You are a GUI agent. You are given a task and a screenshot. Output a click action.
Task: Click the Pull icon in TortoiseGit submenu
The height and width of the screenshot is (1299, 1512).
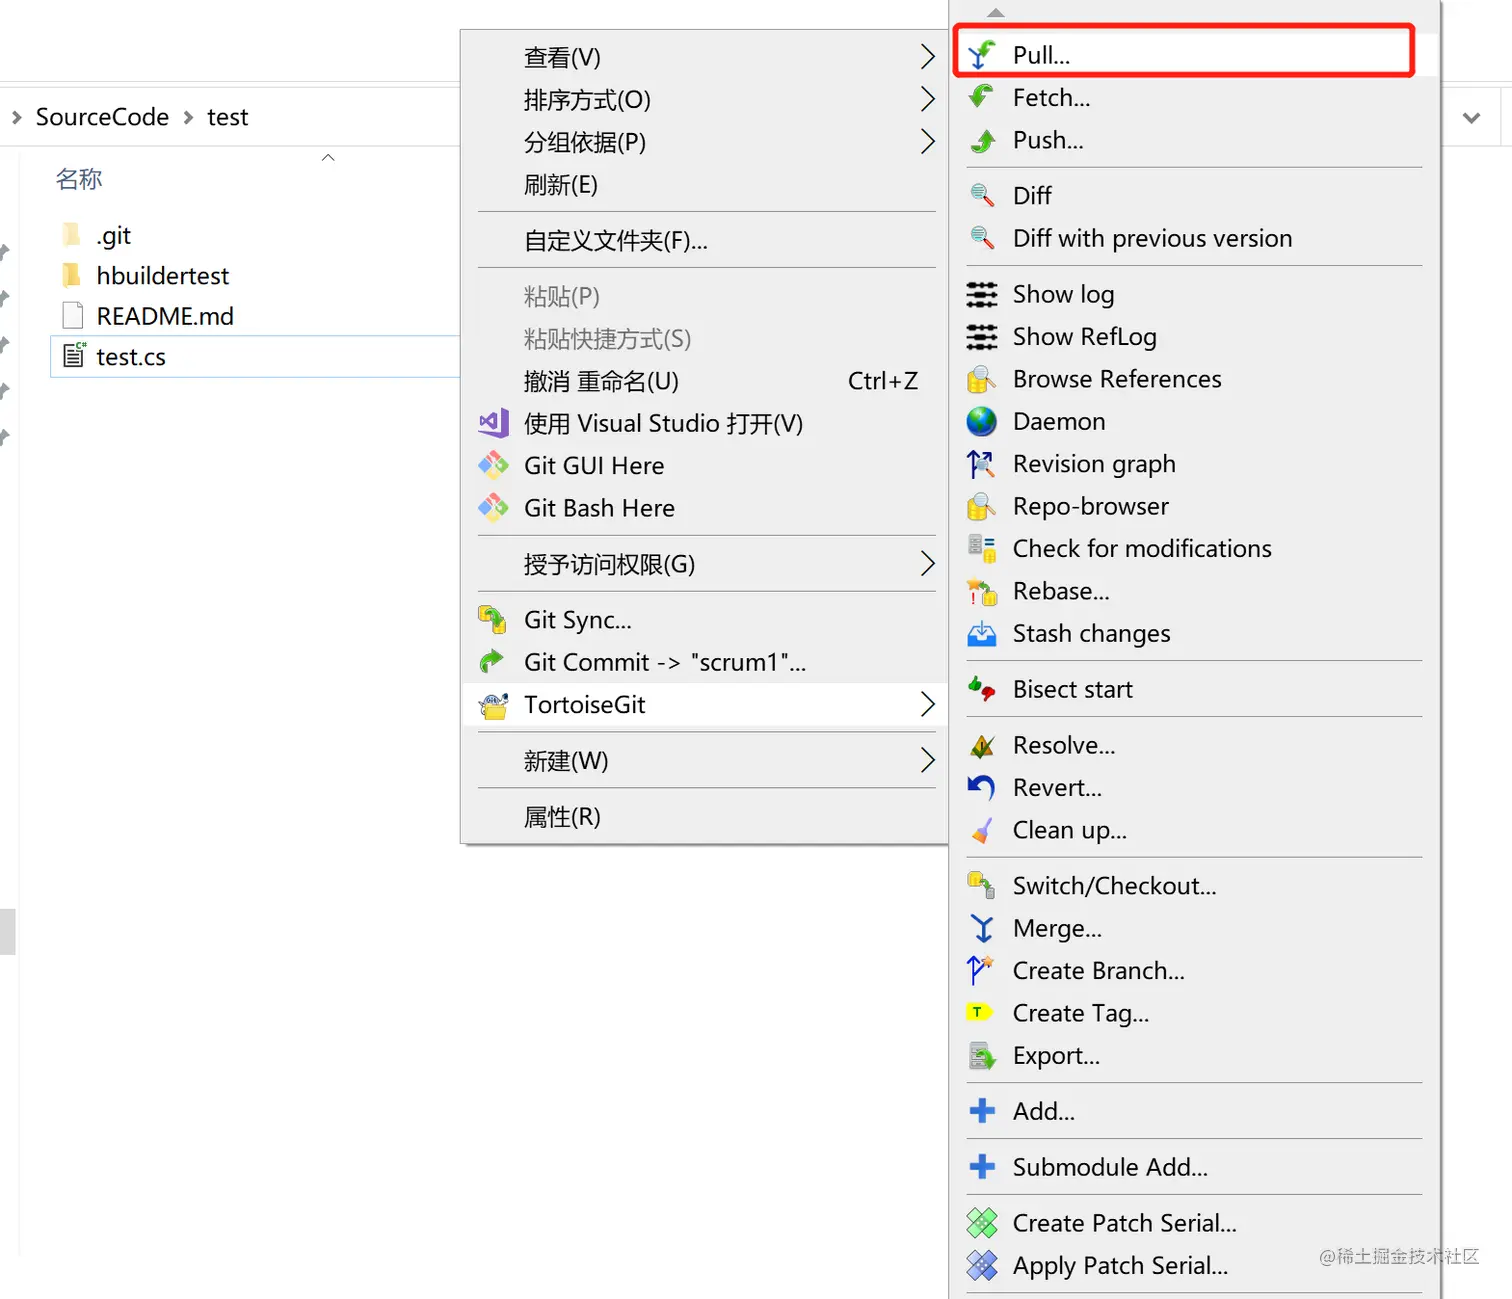pyautogui.click(x=982, y=54)
